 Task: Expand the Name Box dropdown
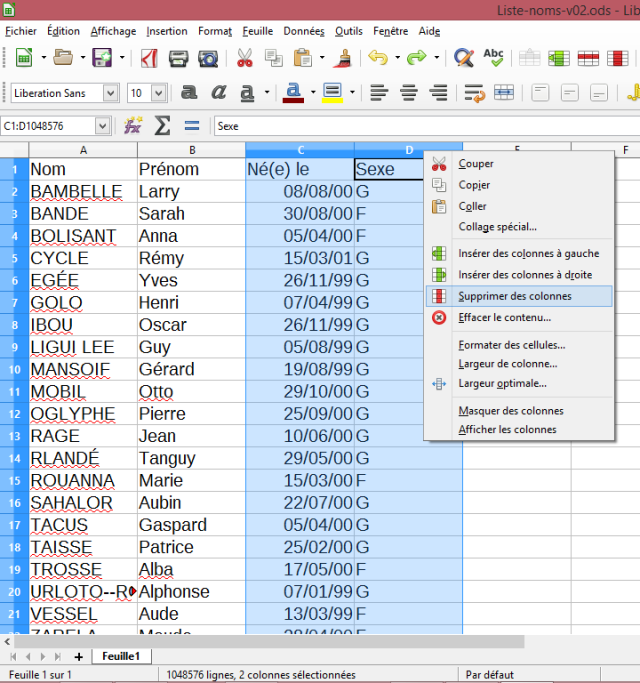tap(102, 126)
